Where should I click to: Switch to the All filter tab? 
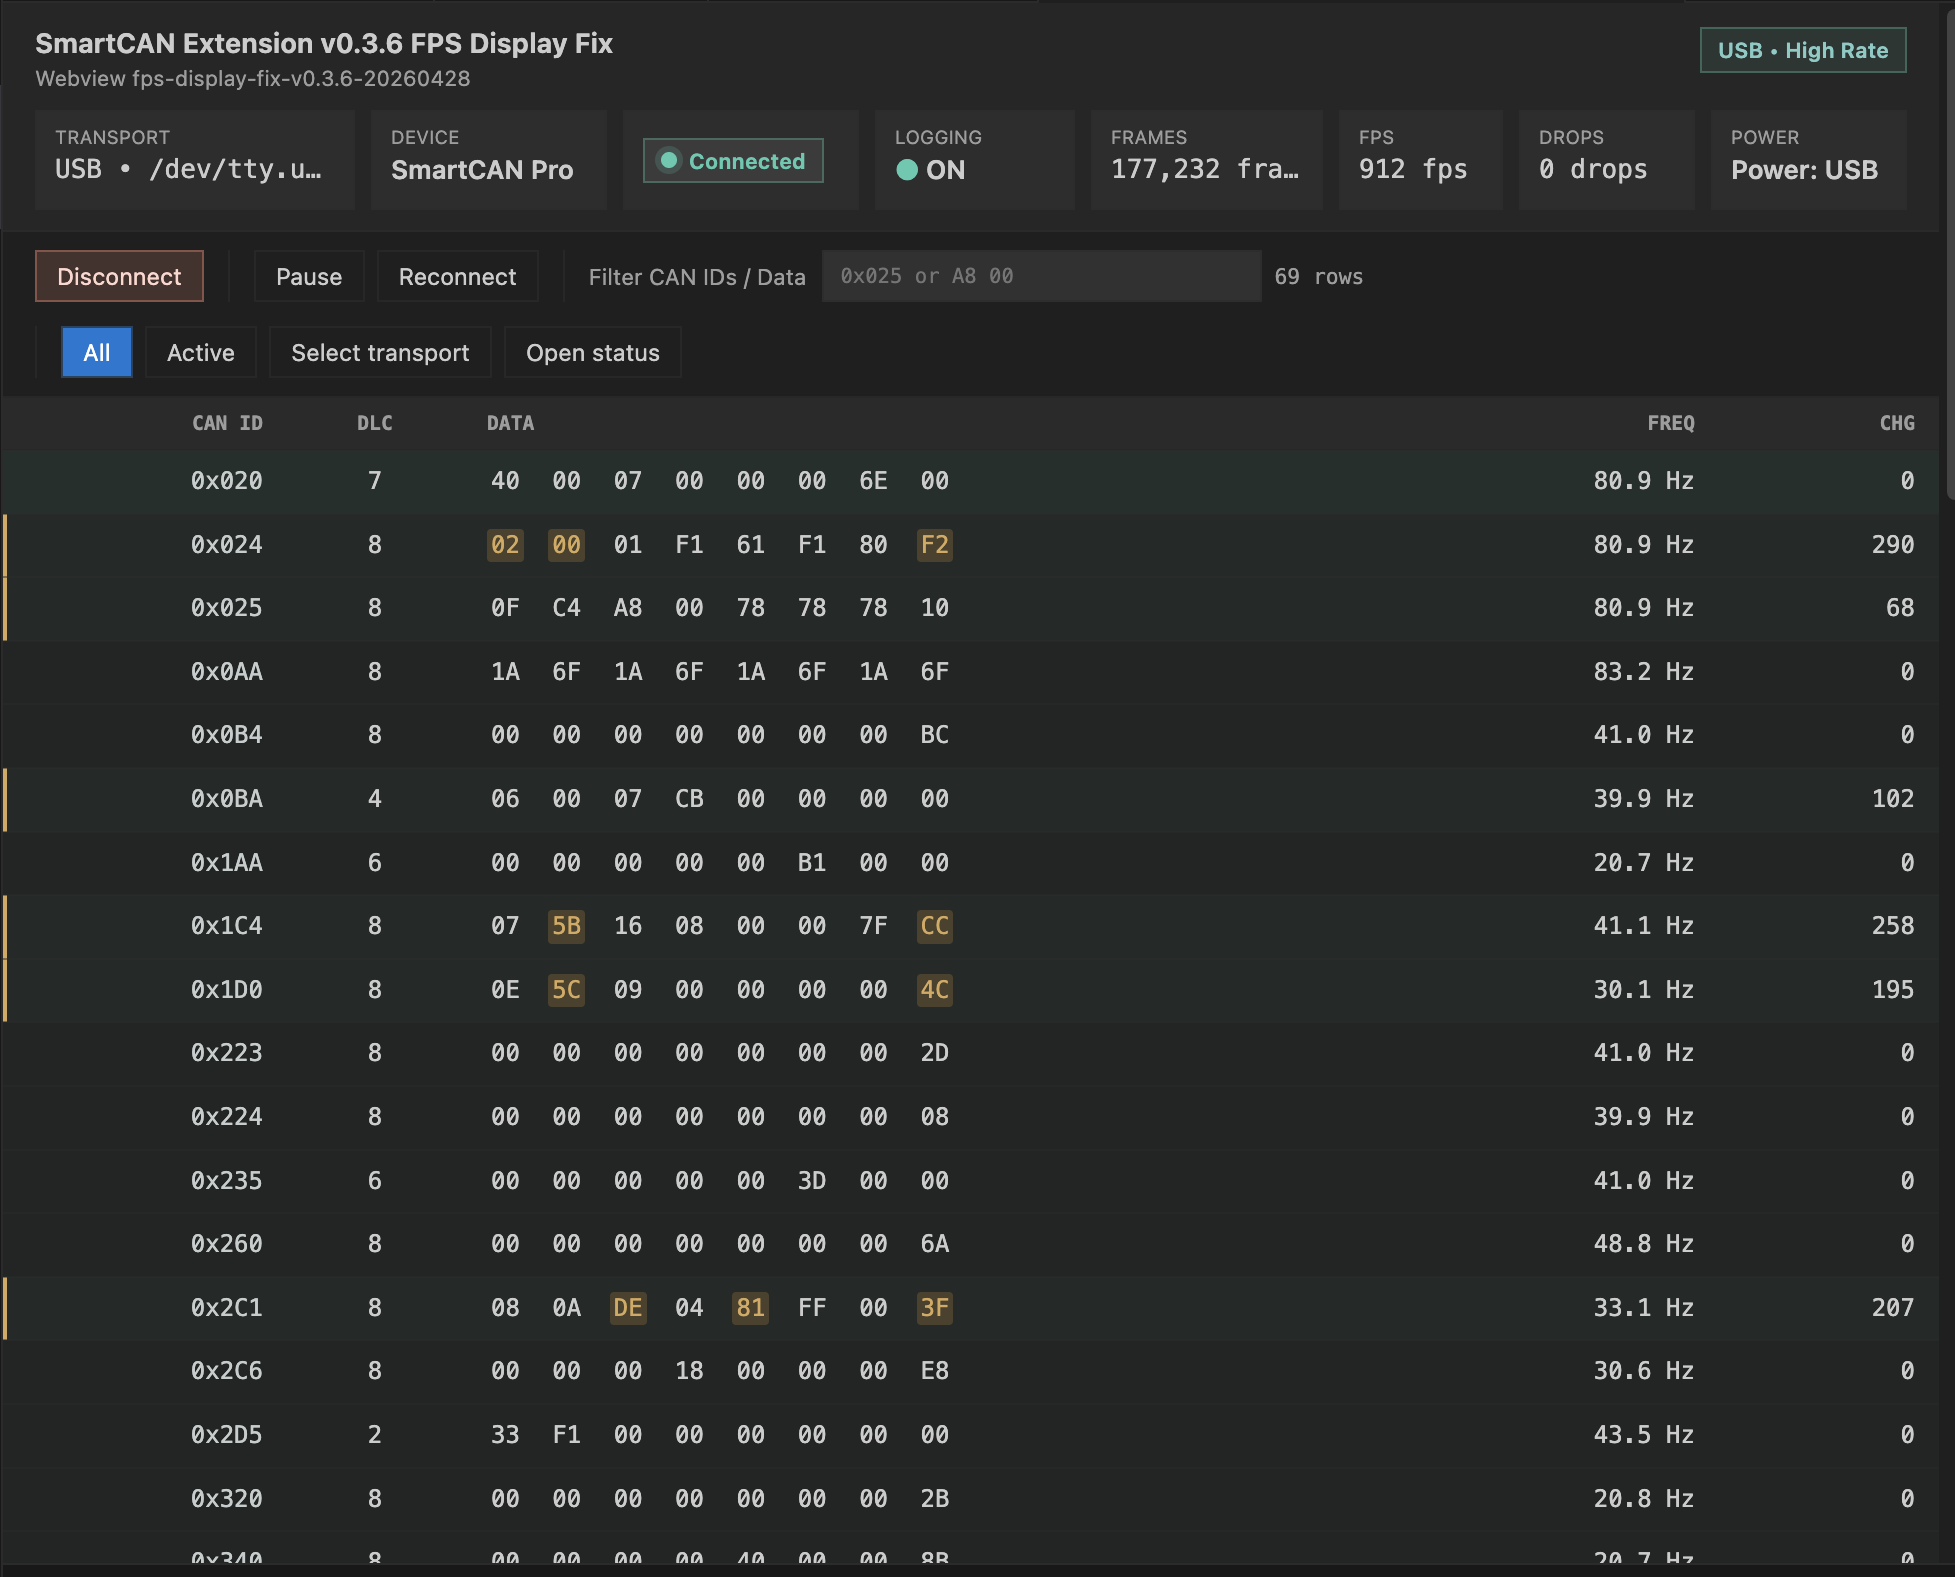pos(96,352)
